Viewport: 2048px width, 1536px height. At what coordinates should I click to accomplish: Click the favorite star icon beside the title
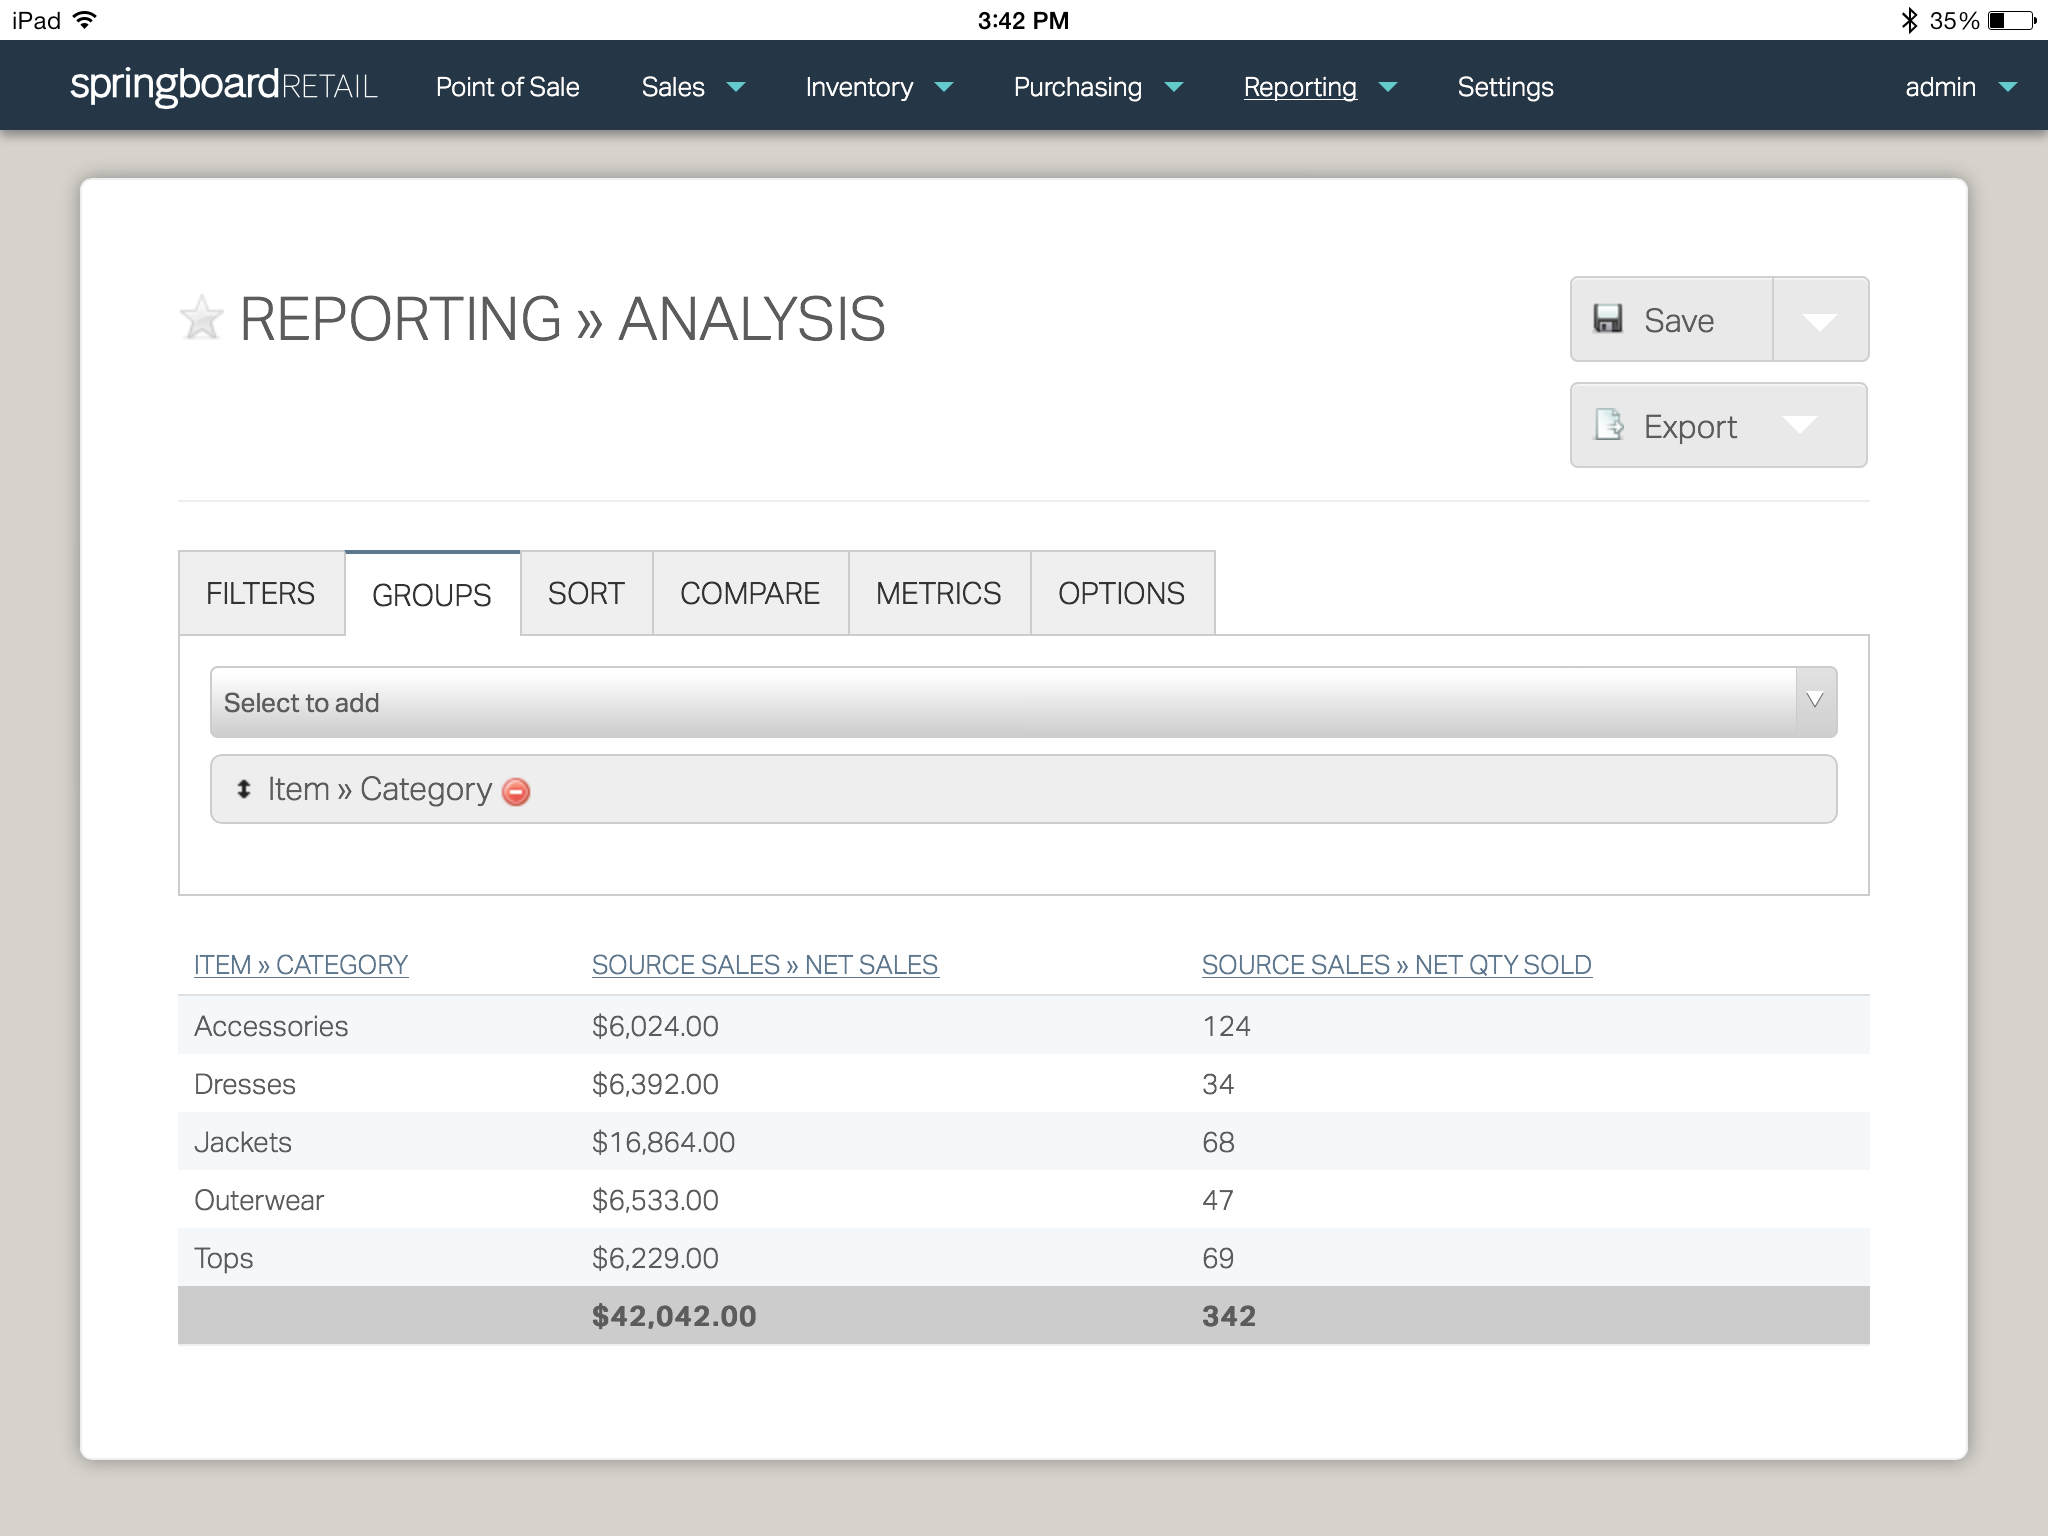pyautogui.click(x=201, y=318)
